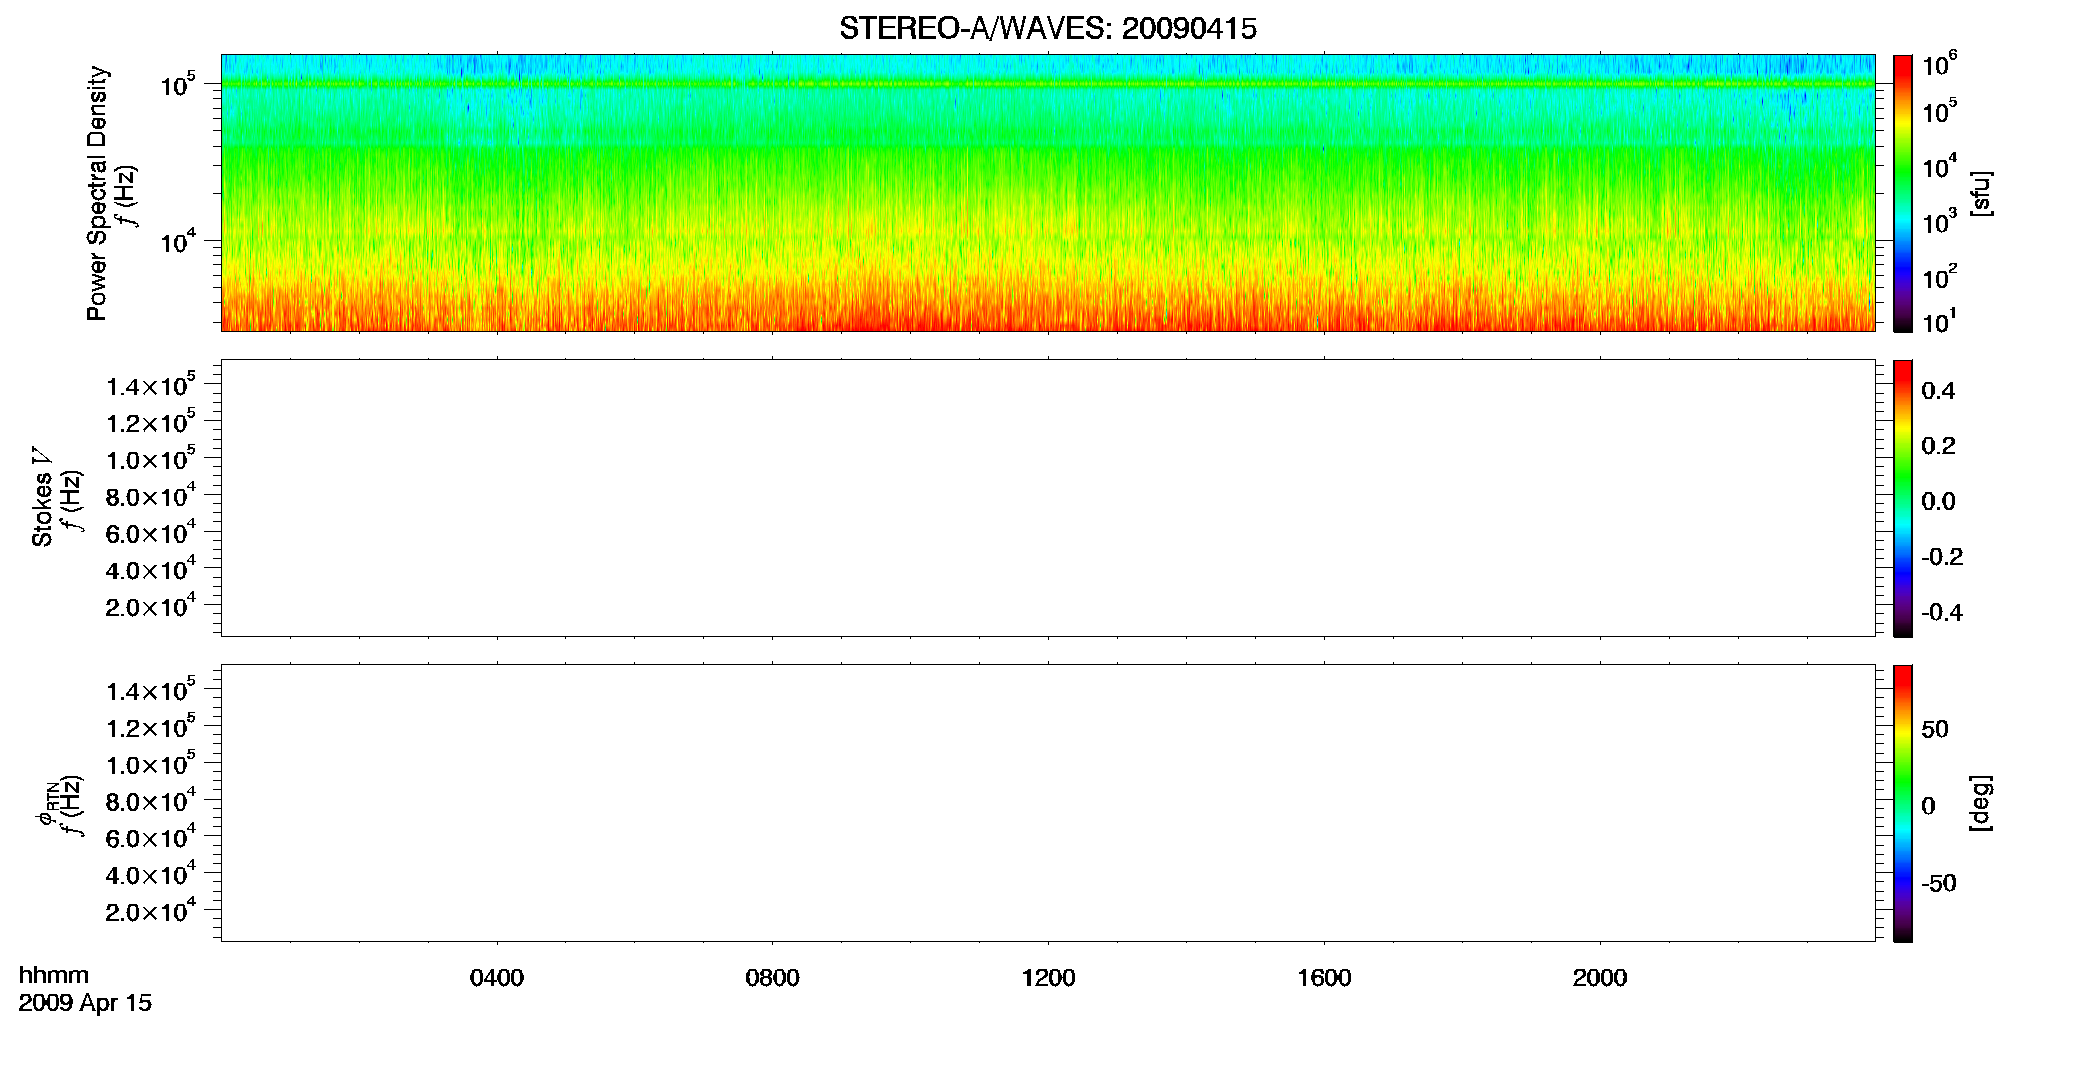Screen dimensions: 2096x1080
Task: Click the red band in the spectrogram
Action: tap(1048, 312)
